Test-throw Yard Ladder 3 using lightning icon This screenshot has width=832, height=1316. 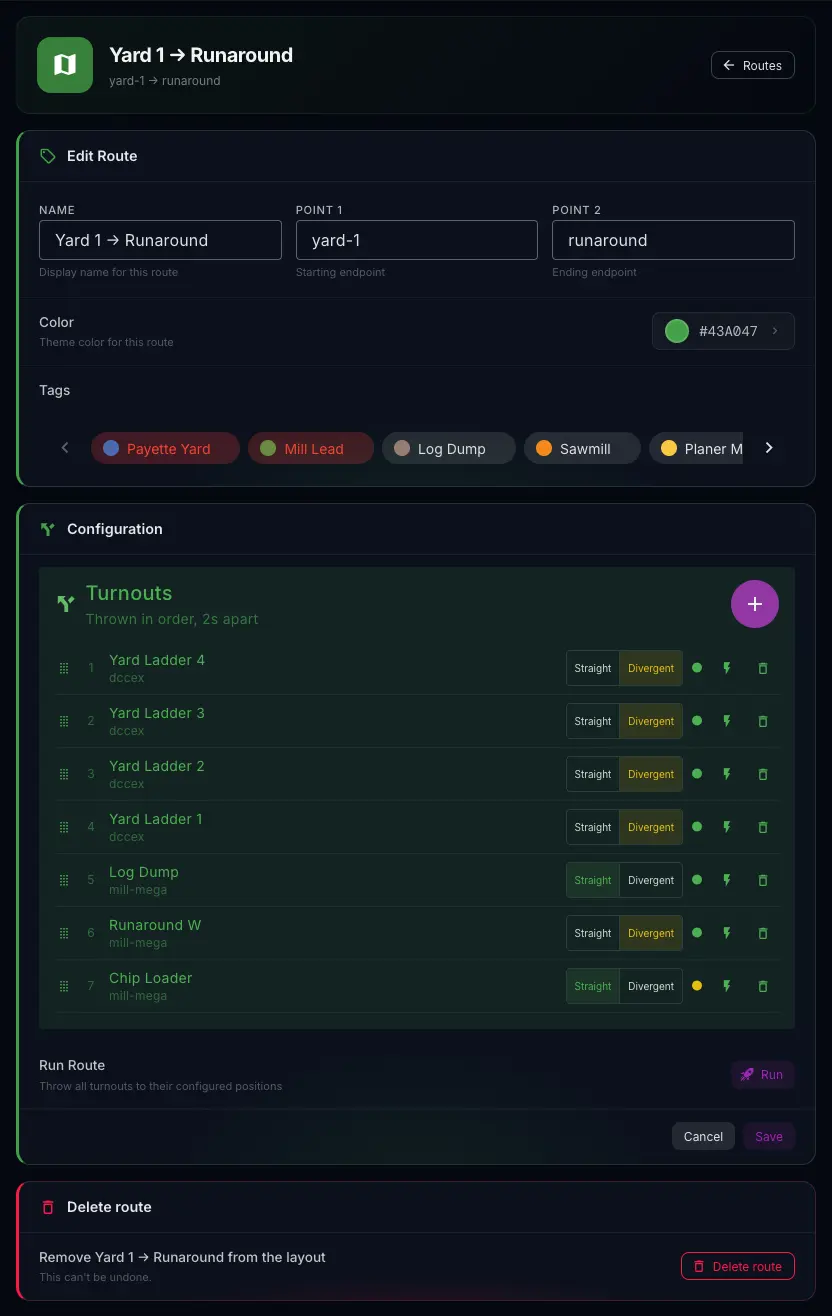pyautogui.click(x=727, y=721)
